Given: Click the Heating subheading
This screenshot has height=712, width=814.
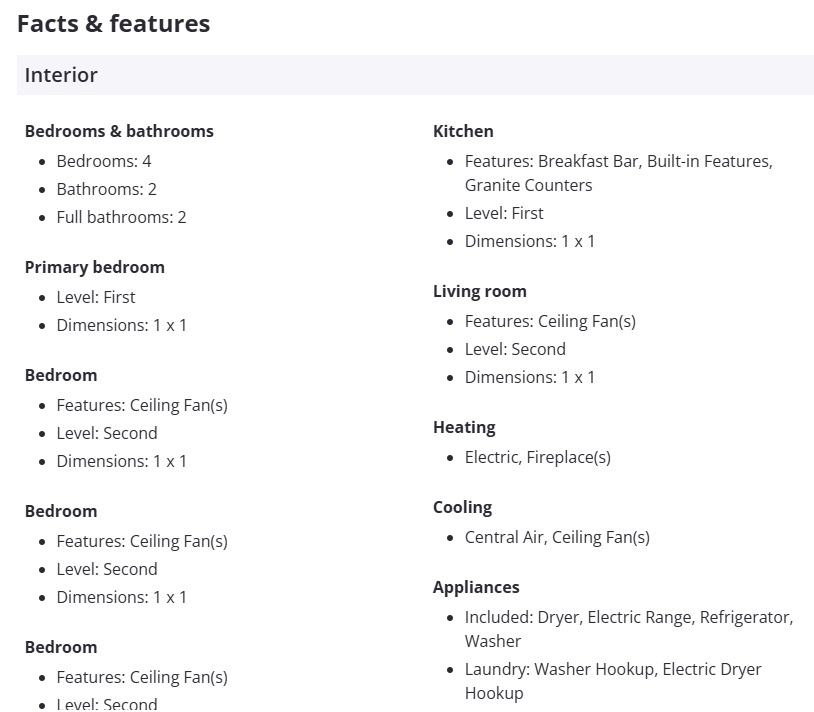Looking at the screenshot, I should [x=464, y=427].
